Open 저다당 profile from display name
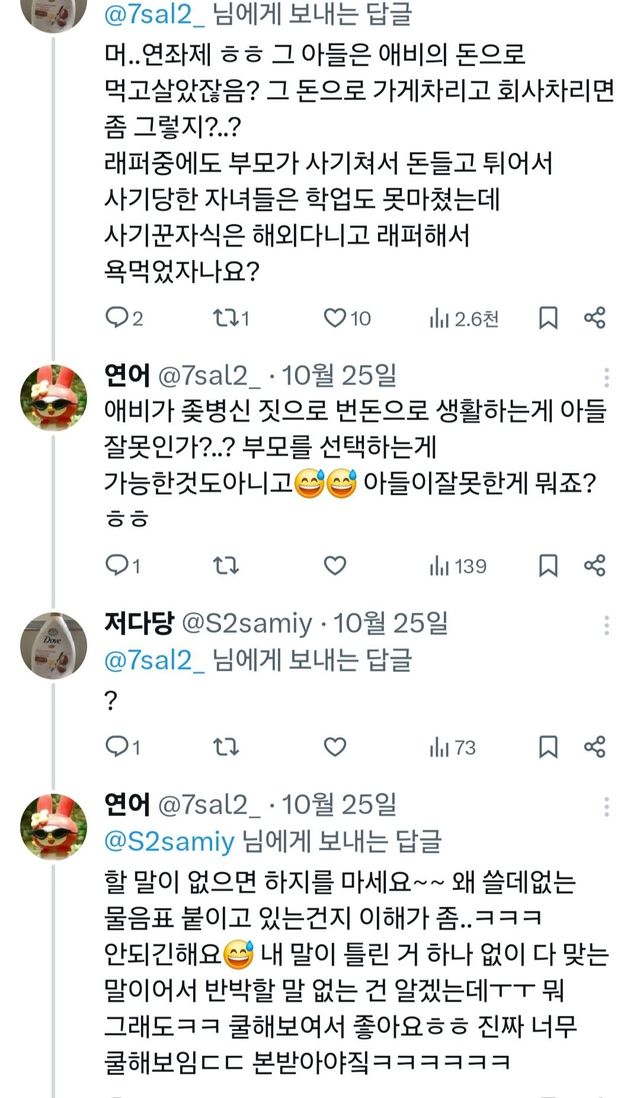640x1098 pixels. click(137, 624)
